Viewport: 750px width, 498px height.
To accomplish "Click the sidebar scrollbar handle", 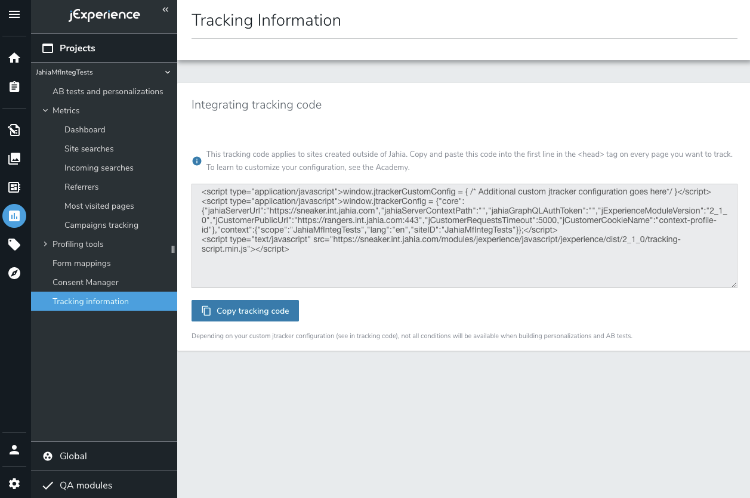I will 173,249.
